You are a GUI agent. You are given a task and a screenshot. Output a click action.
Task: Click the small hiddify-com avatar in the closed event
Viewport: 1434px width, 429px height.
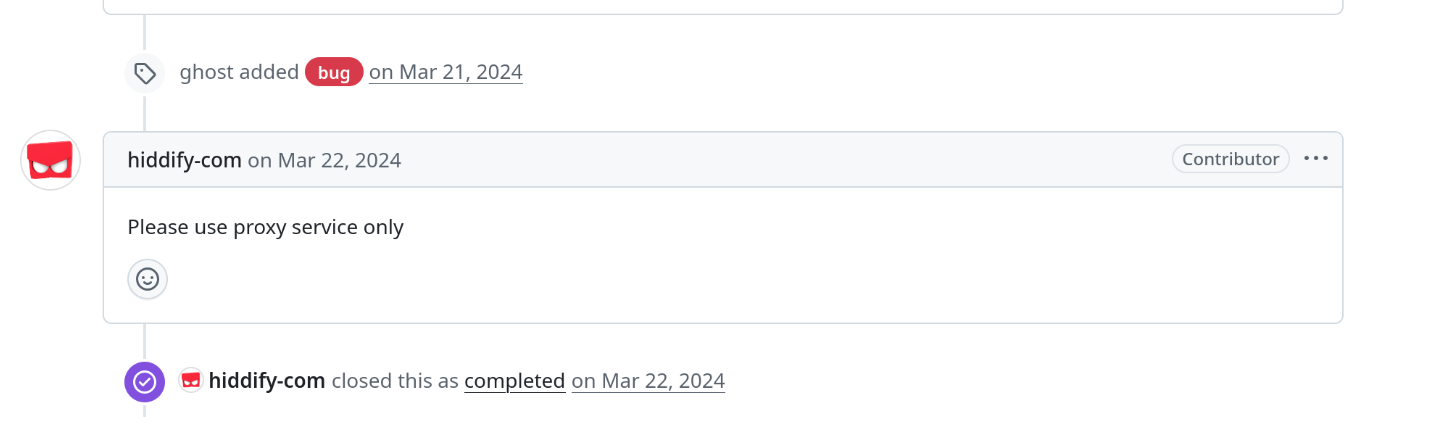tap(190, 380)
